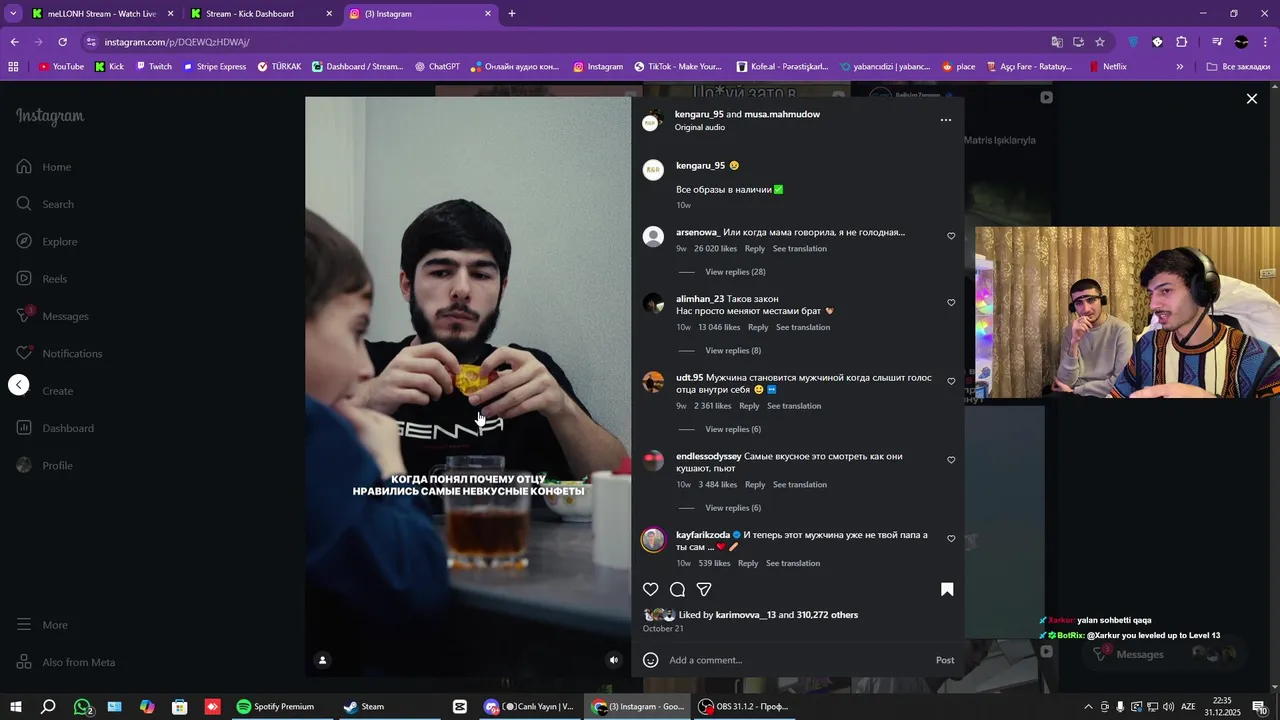This screenshot has height=720, width=1280.
Task: Open musa.mahmudow profile link in post header
Action: (782, 114)
